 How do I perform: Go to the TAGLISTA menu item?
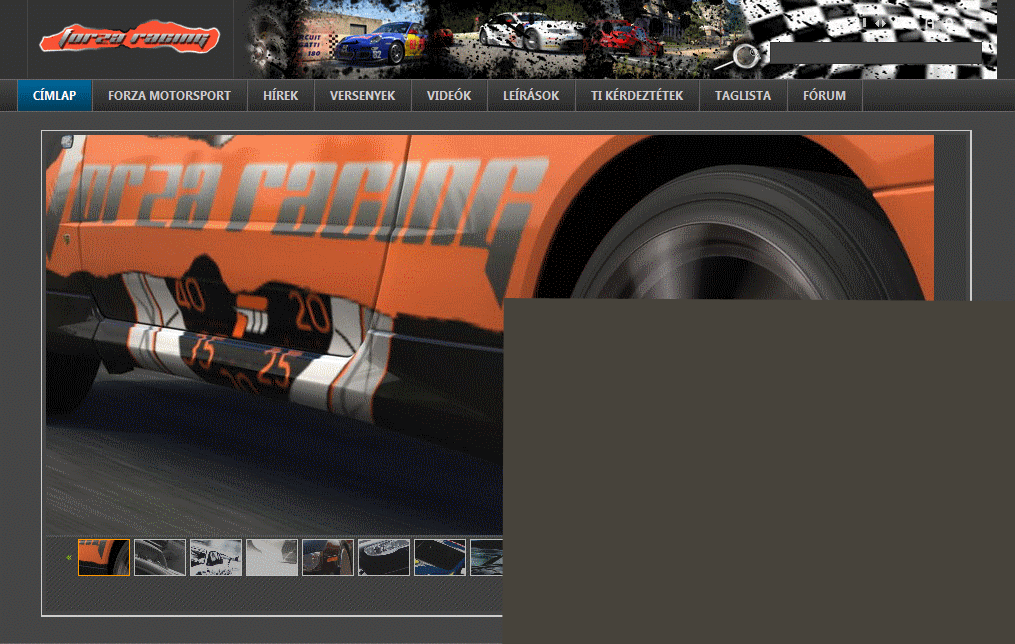coord(743,96)
